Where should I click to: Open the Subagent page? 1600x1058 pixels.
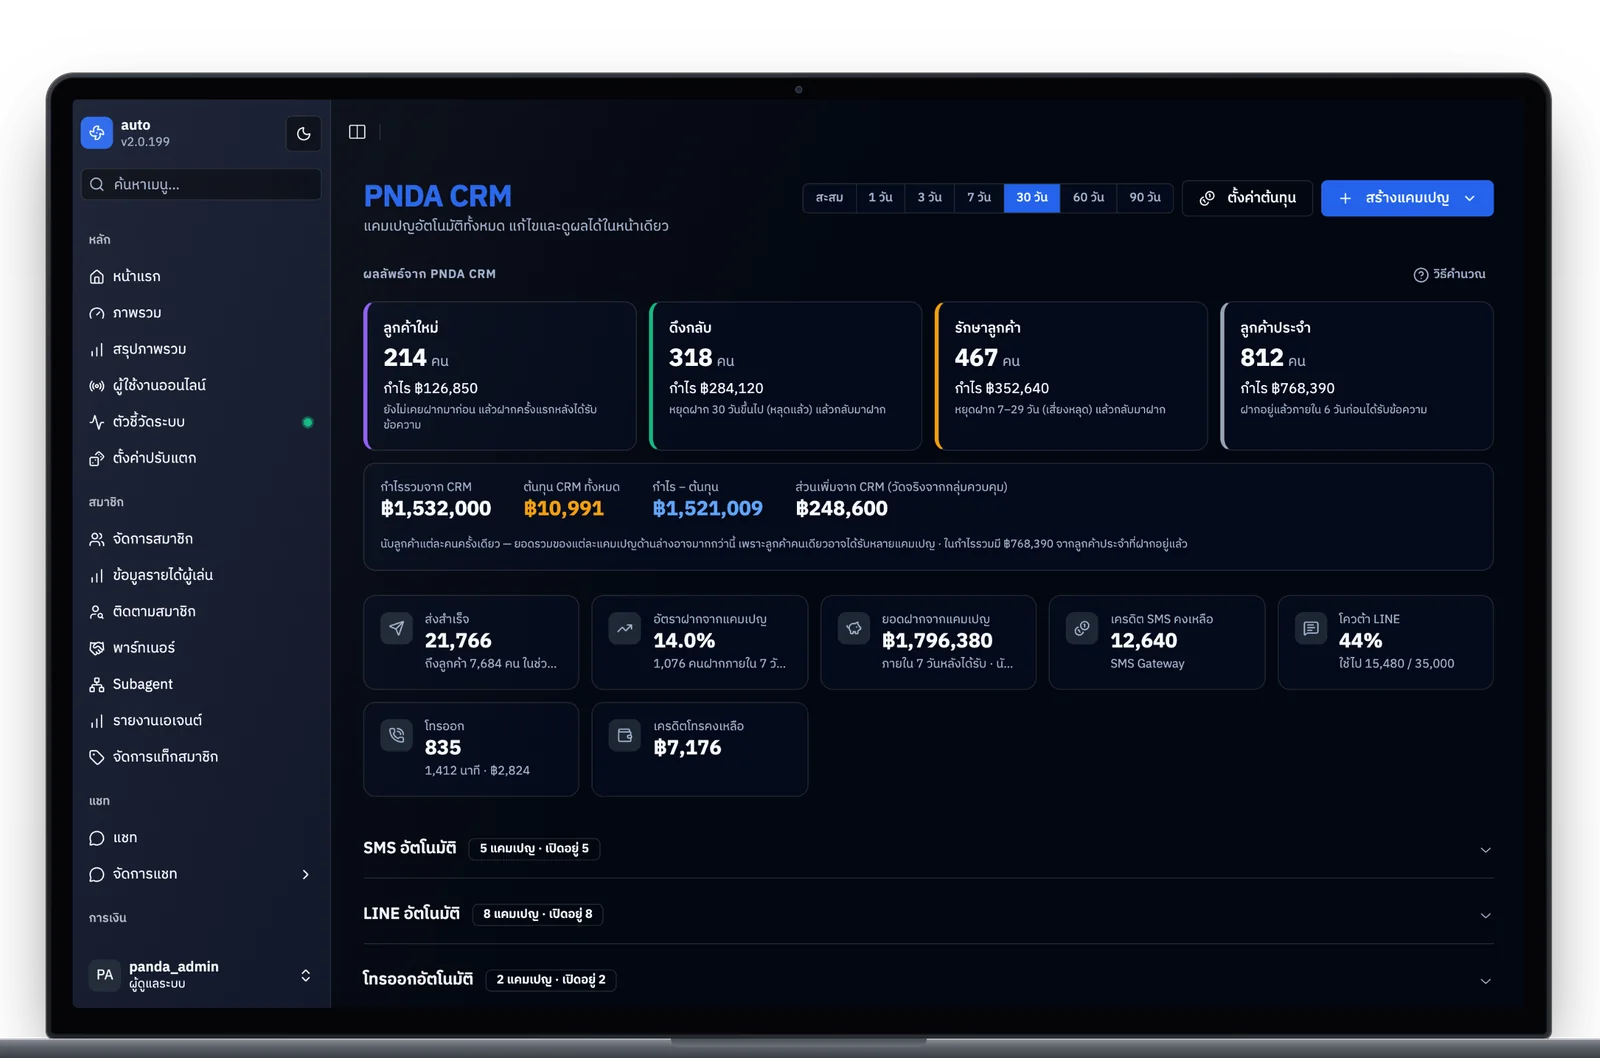201,684
